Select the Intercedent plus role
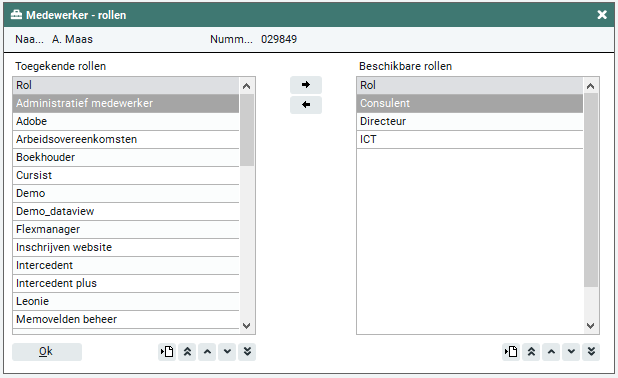Image resolution: width=618 pixels, height=378 pixels. 126,283
